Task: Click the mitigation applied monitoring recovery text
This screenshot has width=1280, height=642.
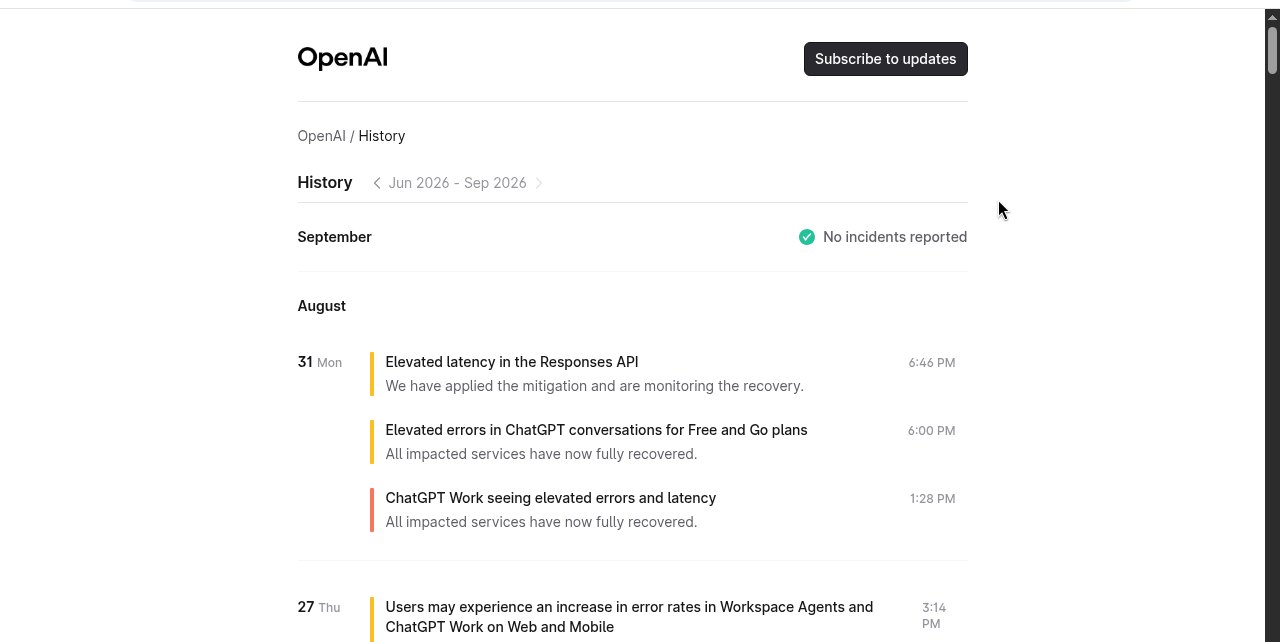Action: pos(594,386)
